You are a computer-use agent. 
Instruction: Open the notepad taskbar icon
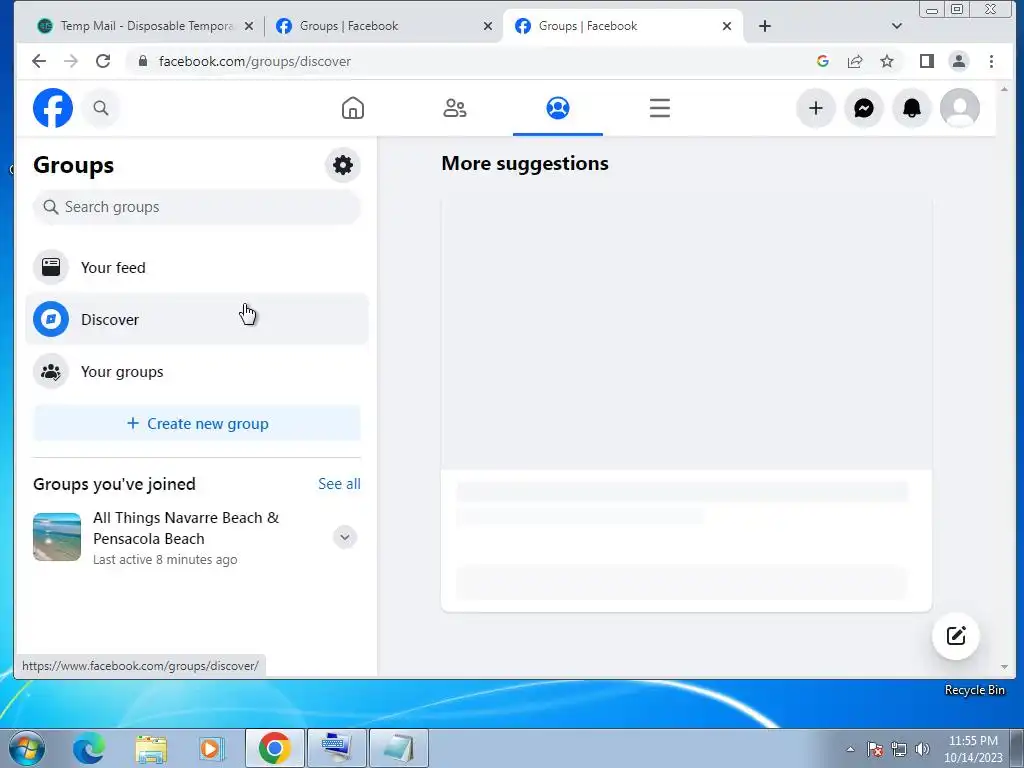click(x=398, y=748)
